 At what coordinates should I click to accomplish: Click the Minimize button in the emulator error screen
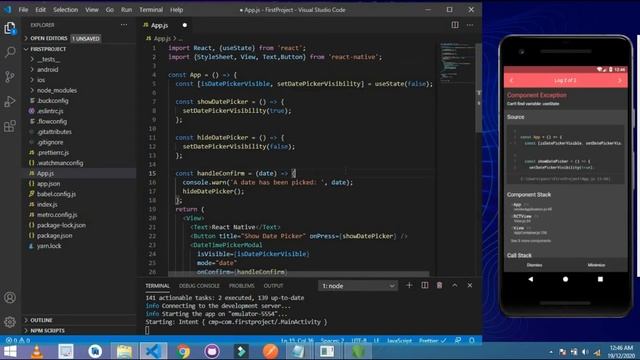tap(596, 265)
